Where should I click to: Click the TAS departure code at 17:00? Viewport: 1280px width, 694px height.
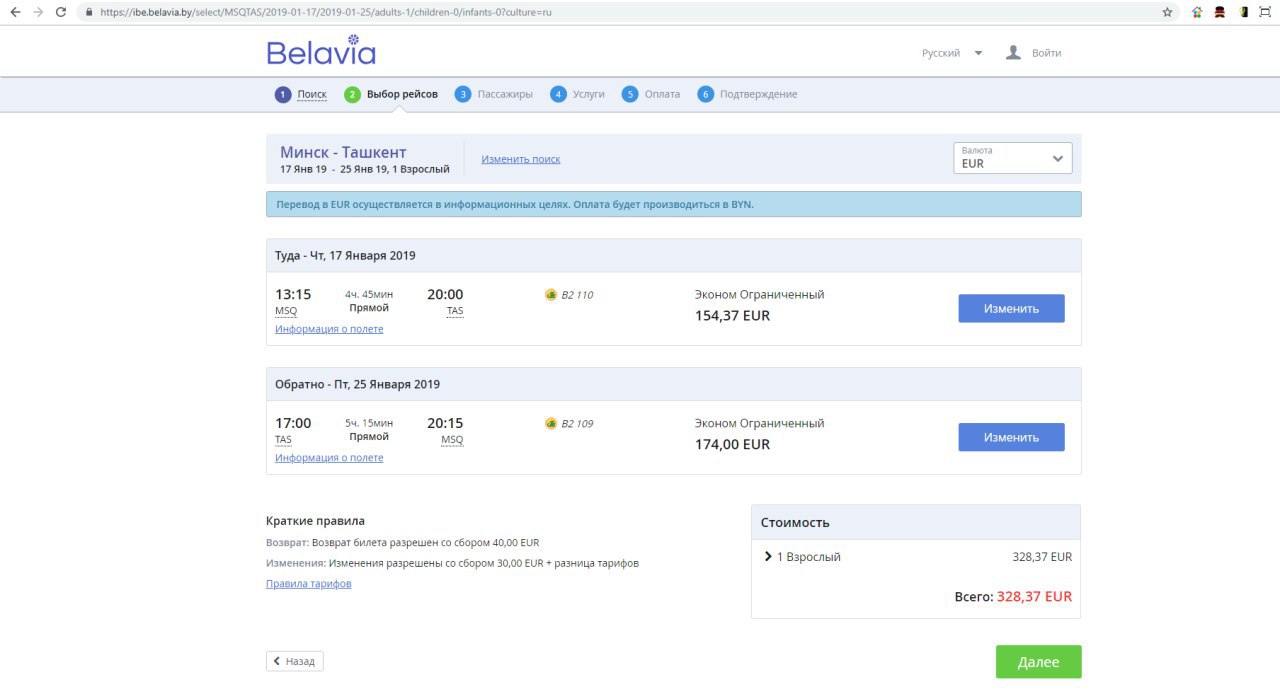coord(284,440)
